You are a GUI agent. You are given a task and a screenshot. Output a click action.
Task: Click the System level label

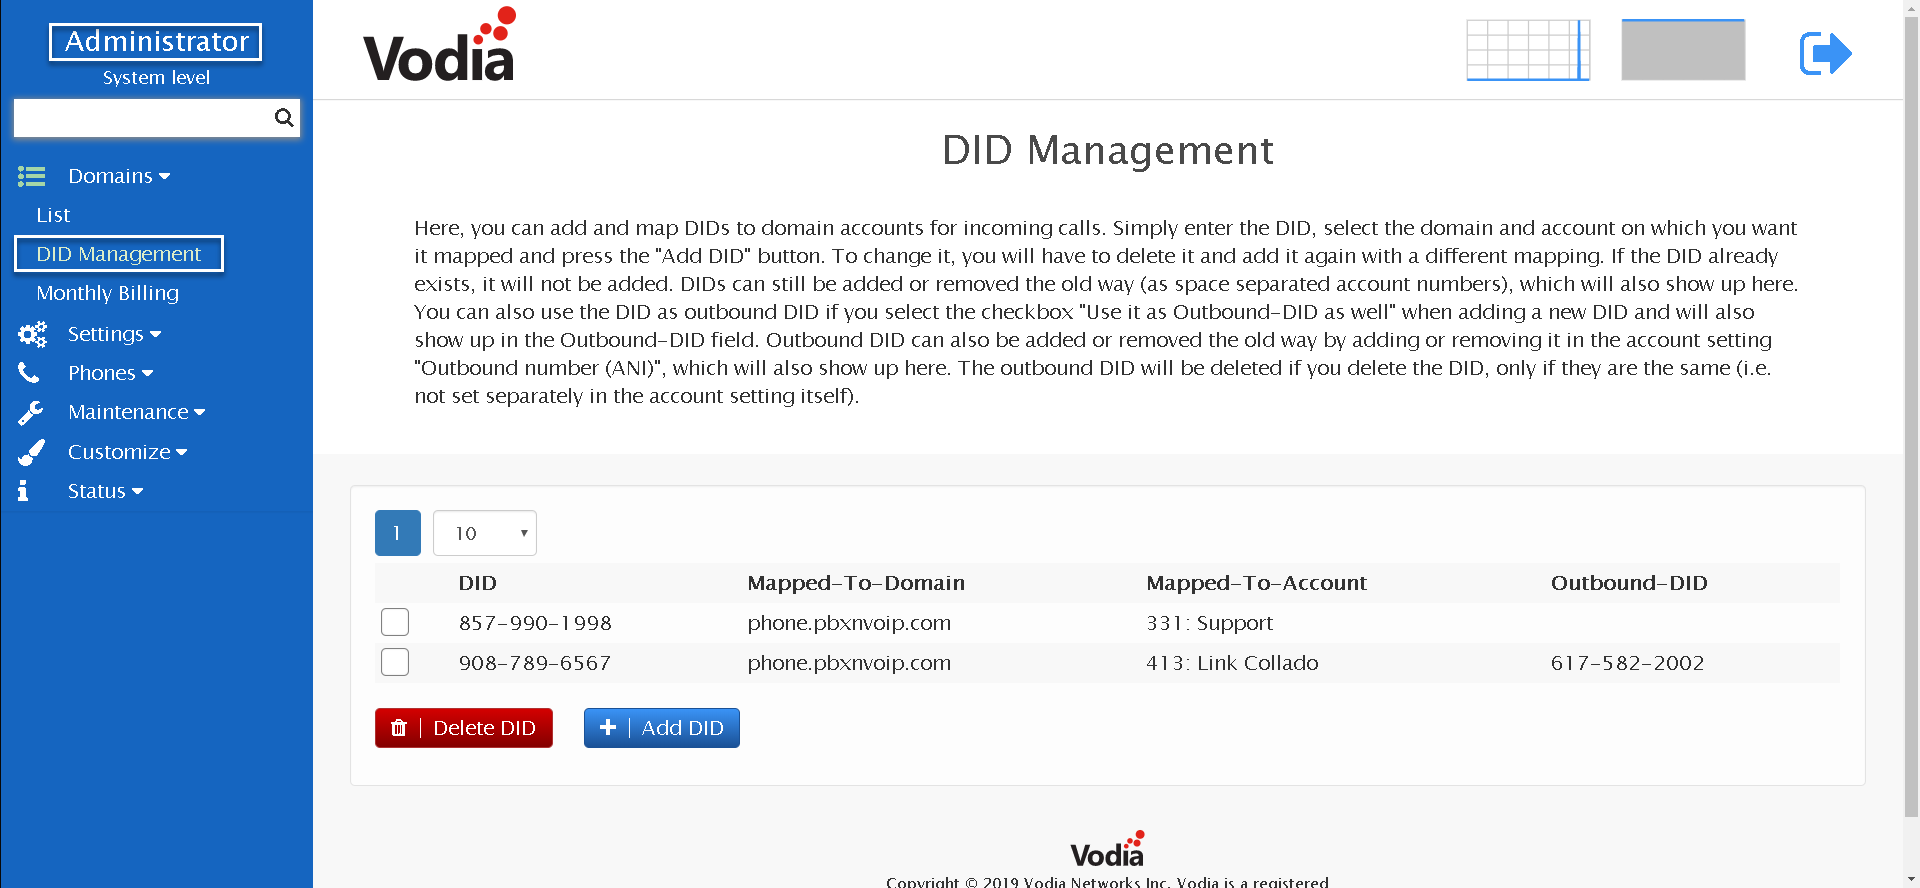pyautogui.click(x=156, y=78)
